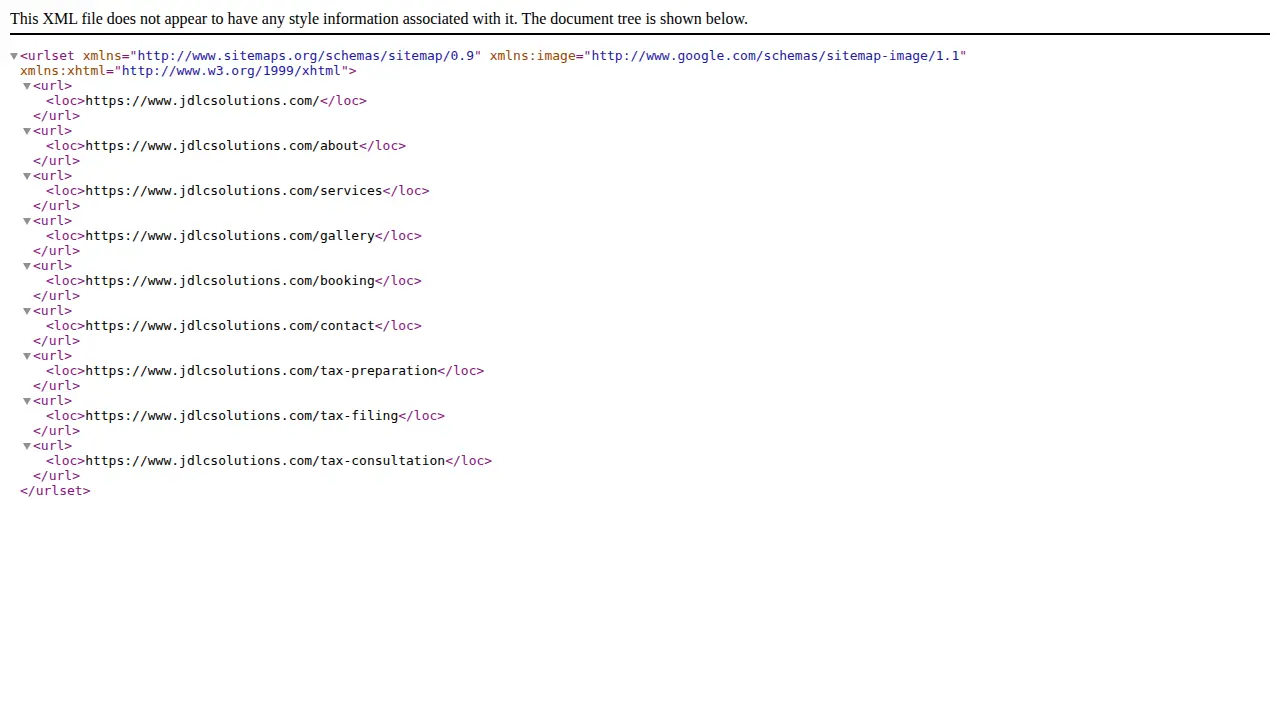Click the jdlcsolutions.com/tax-consultation URL text
The image size is (1280, 720).
pos(265,461)
